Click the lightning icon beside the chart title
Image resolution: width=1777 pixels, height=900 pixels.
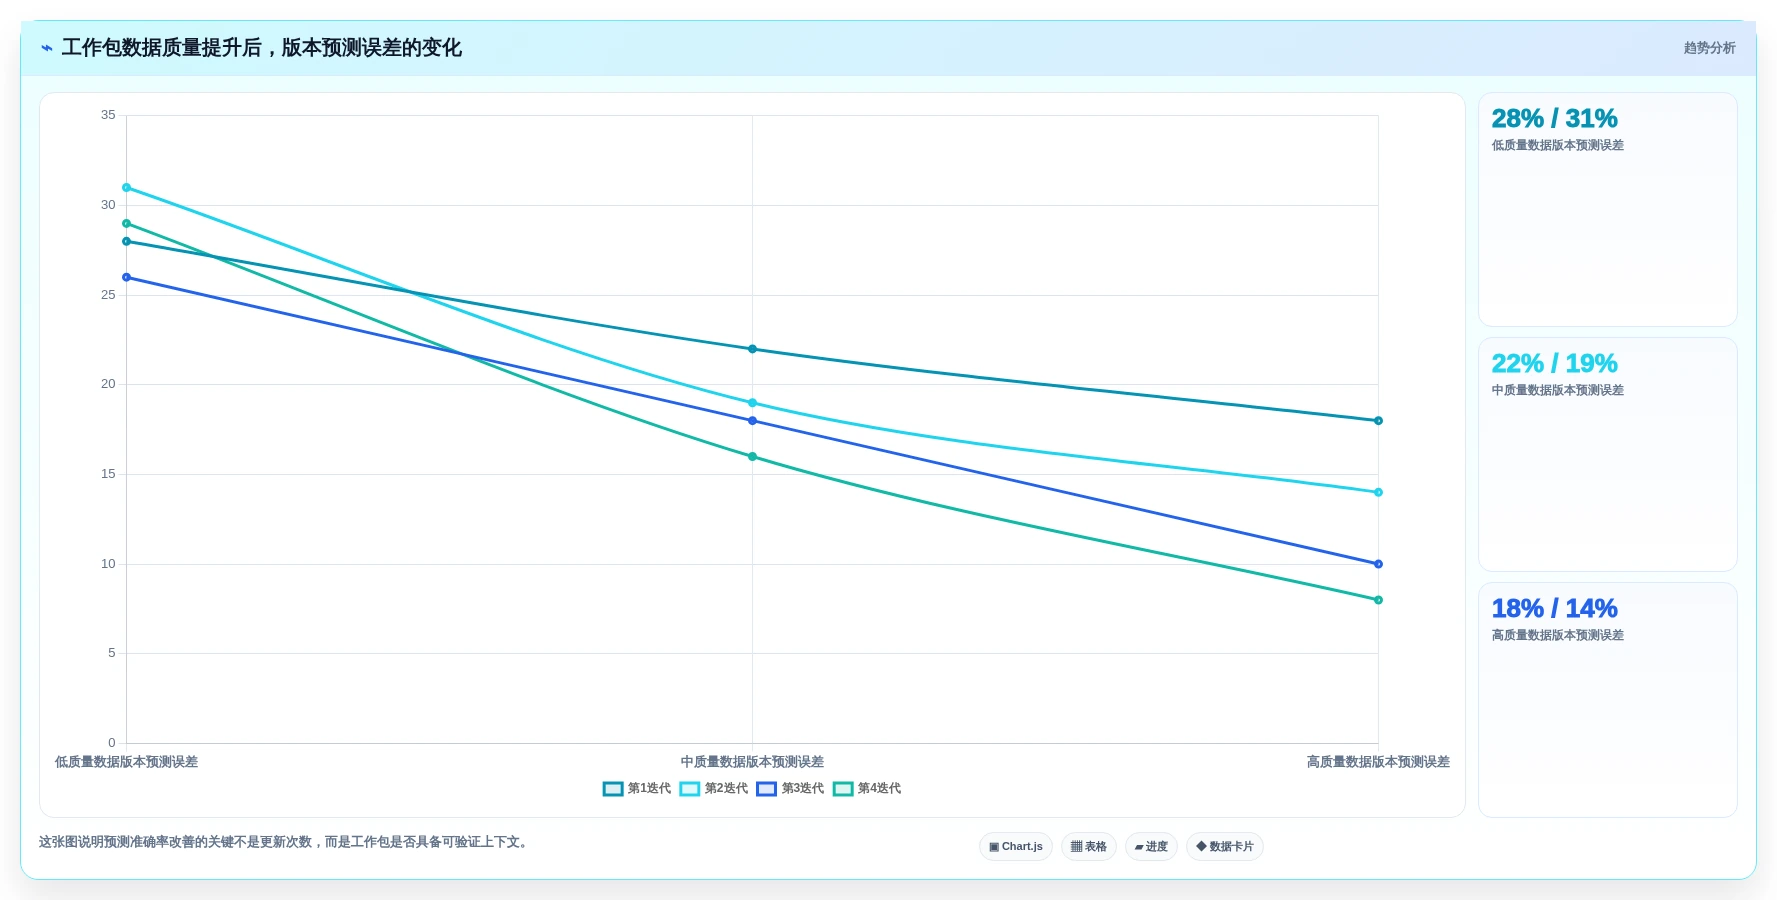(x=46, y=48)
